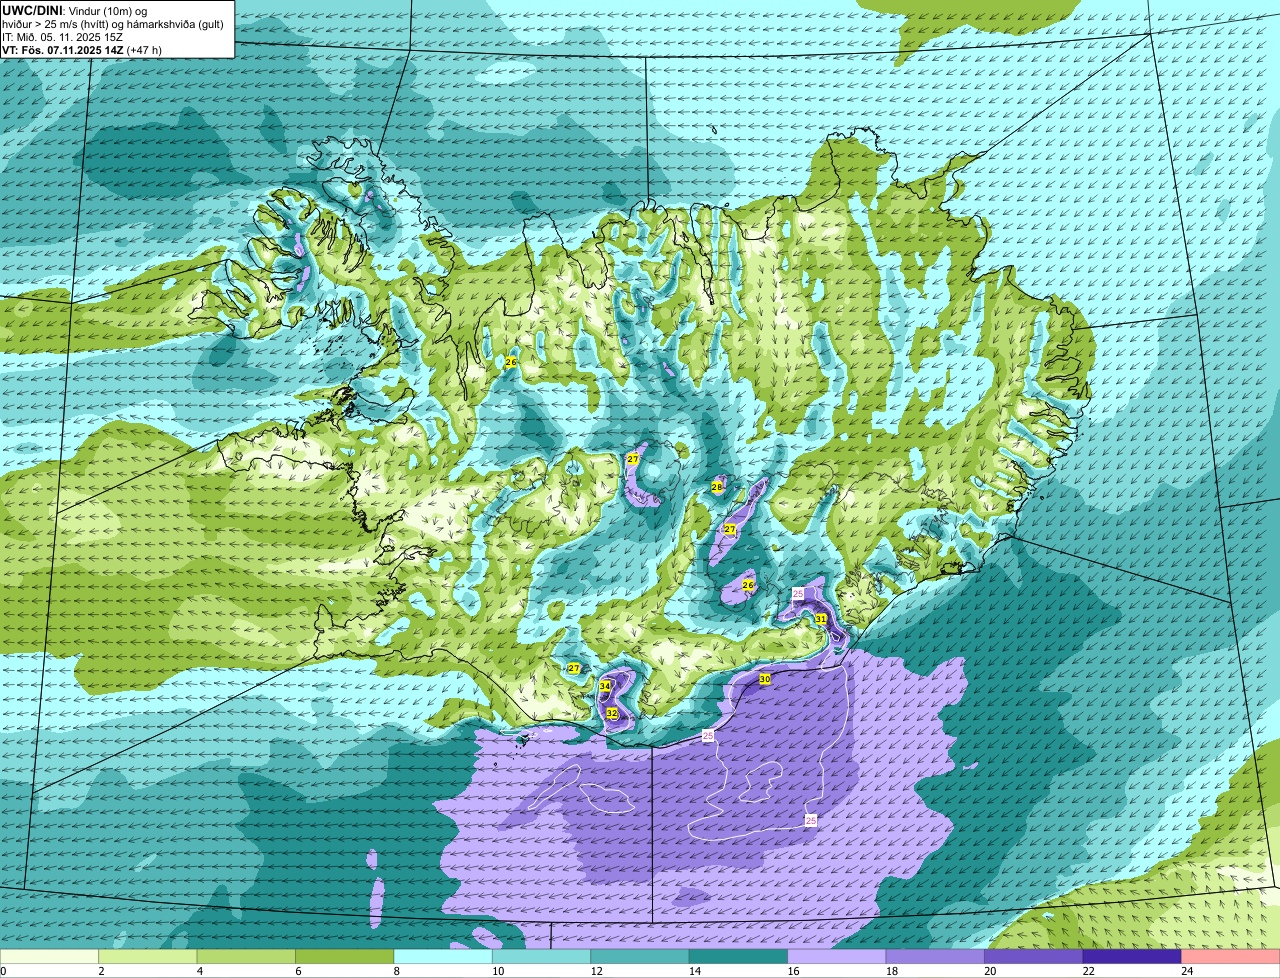Select the yellow max gust label 31
1280x978 pixels.
pos(821,619)
